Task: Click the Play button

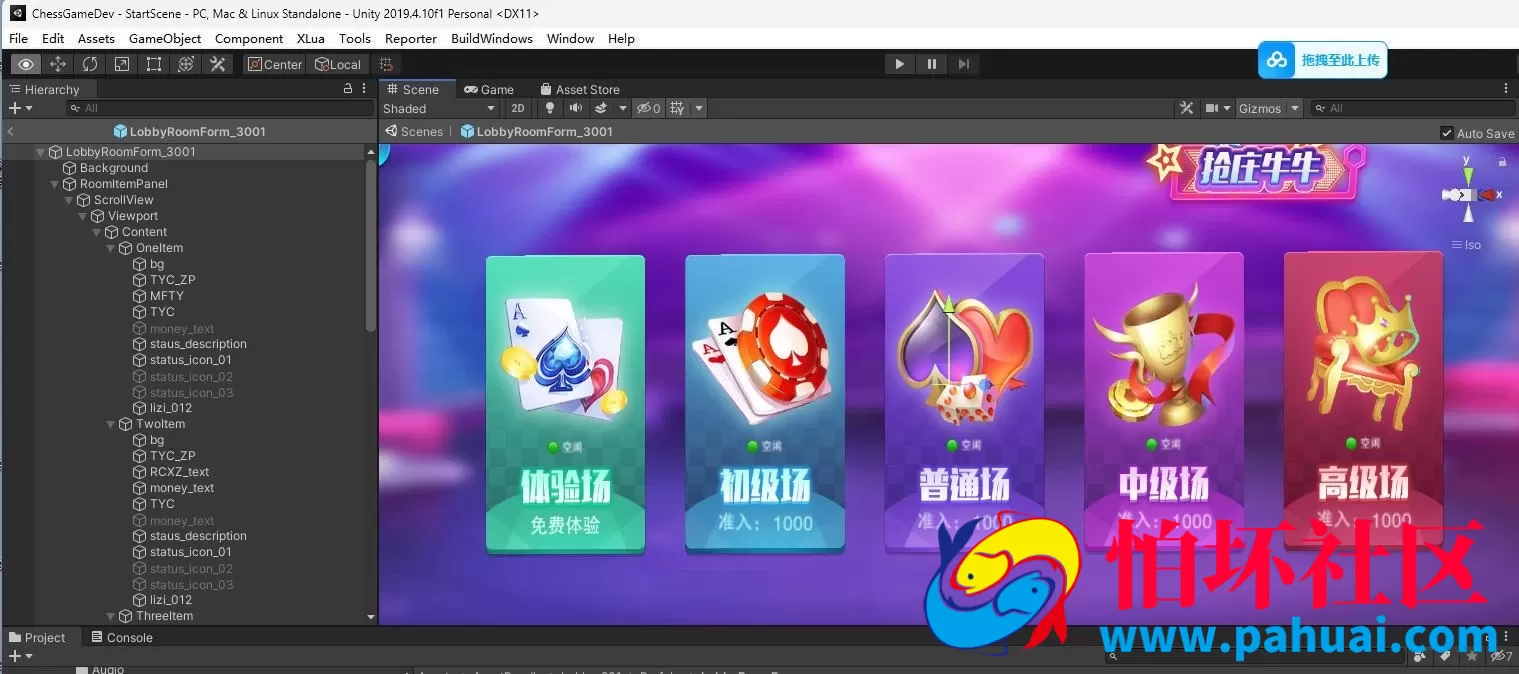Action: [x=900, y=64]
